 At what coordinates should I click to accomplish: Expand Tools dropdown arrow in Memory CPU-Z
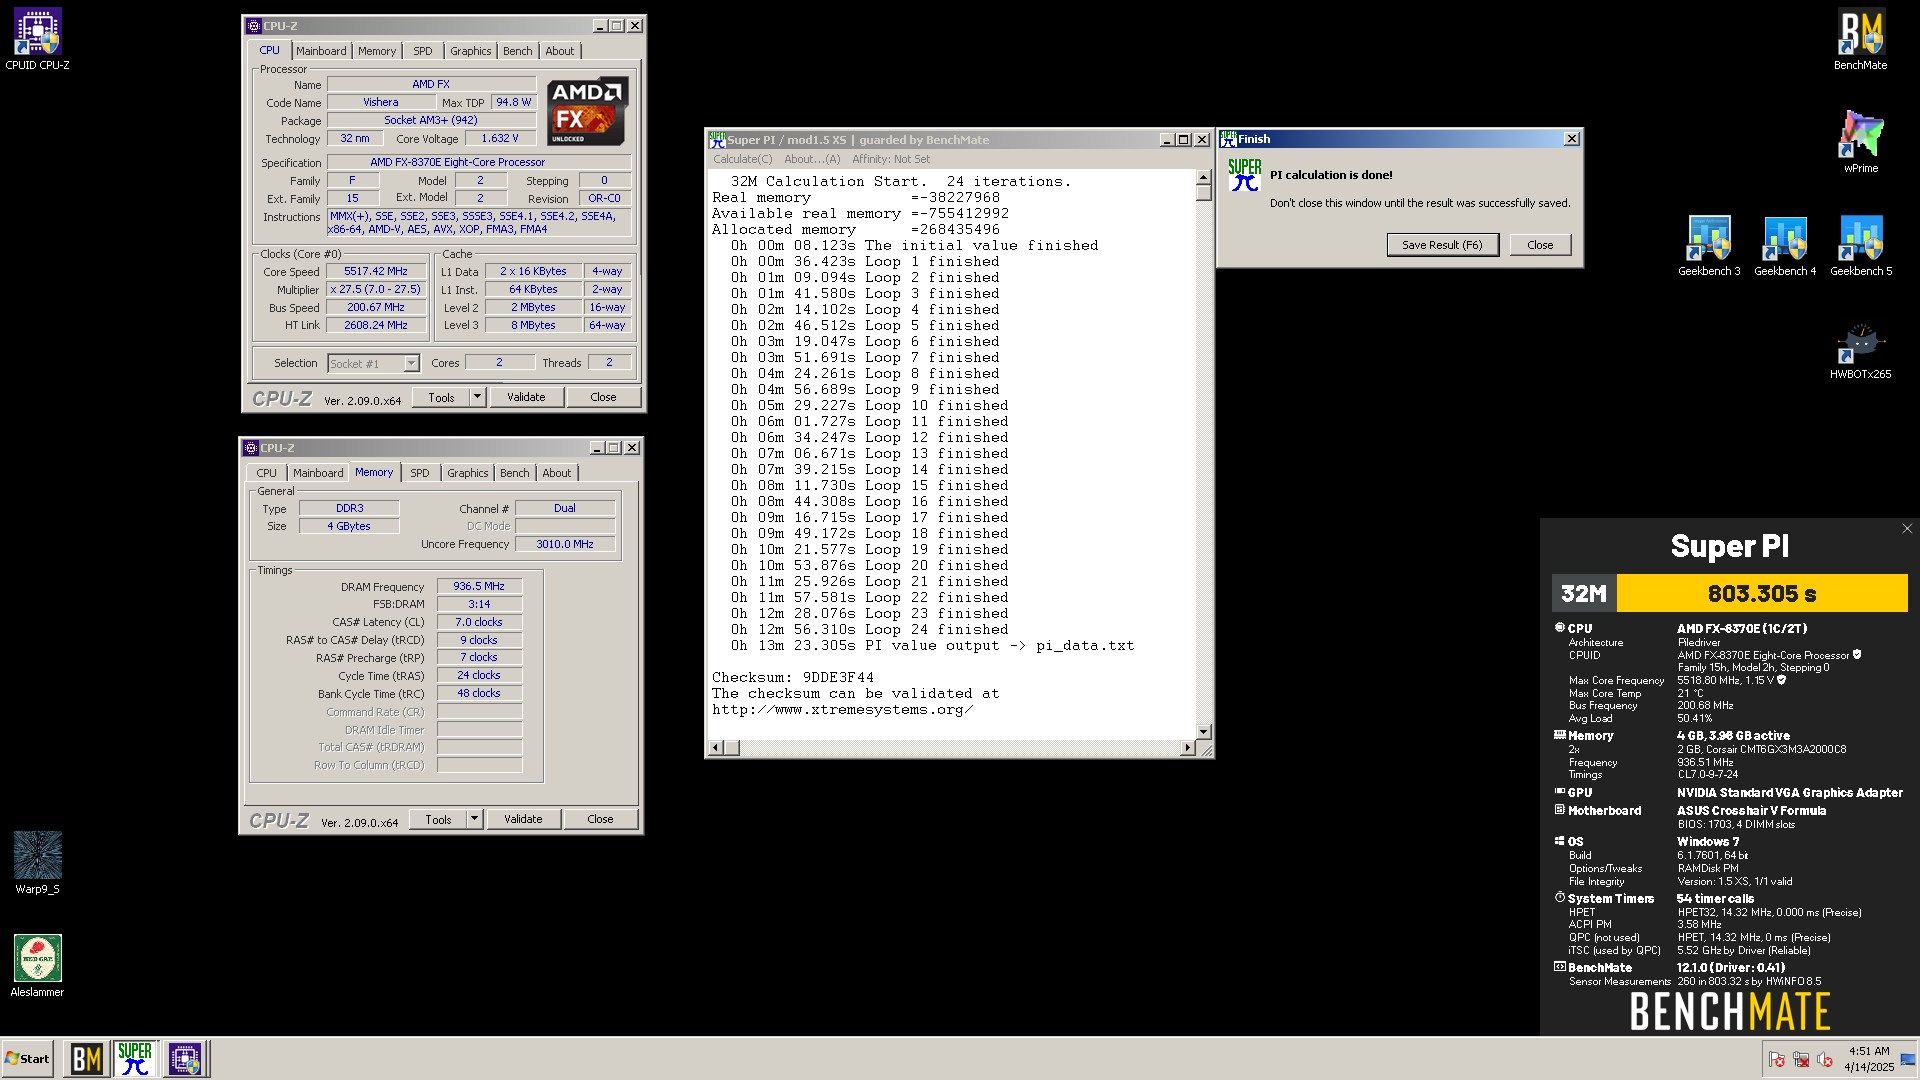tap(474, 819)
